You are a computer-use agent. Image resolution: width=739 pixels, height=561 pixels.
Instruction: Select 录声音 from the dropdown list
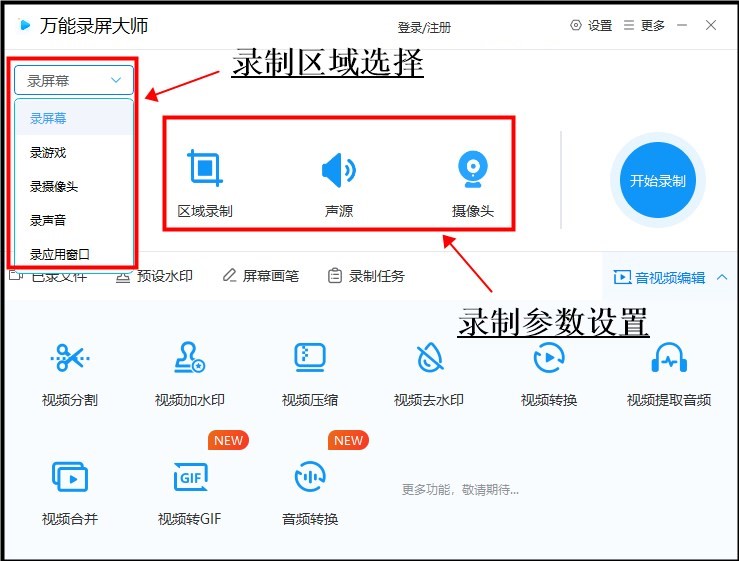pyautogui.click(x=74, y=220)
